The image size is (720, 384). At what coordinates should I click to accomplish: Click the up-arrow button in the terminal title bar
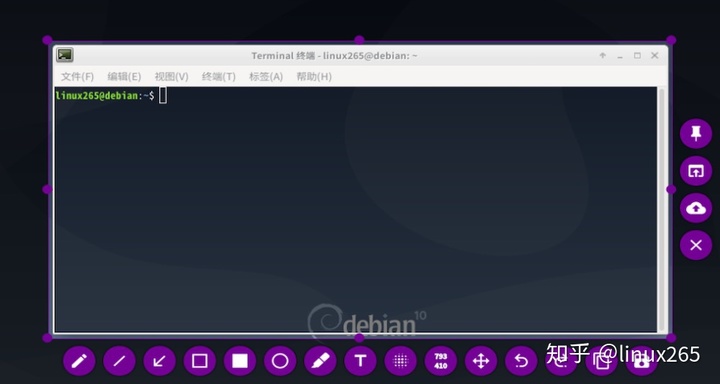602,56
